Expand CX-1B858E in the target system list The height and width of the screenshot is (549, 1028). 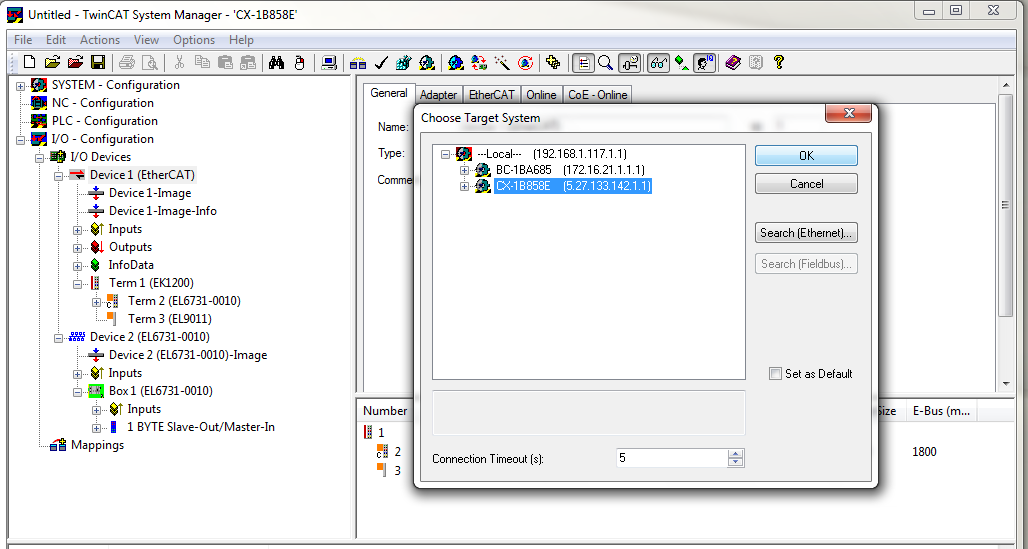pyautogui.click(x=465, y=186)
